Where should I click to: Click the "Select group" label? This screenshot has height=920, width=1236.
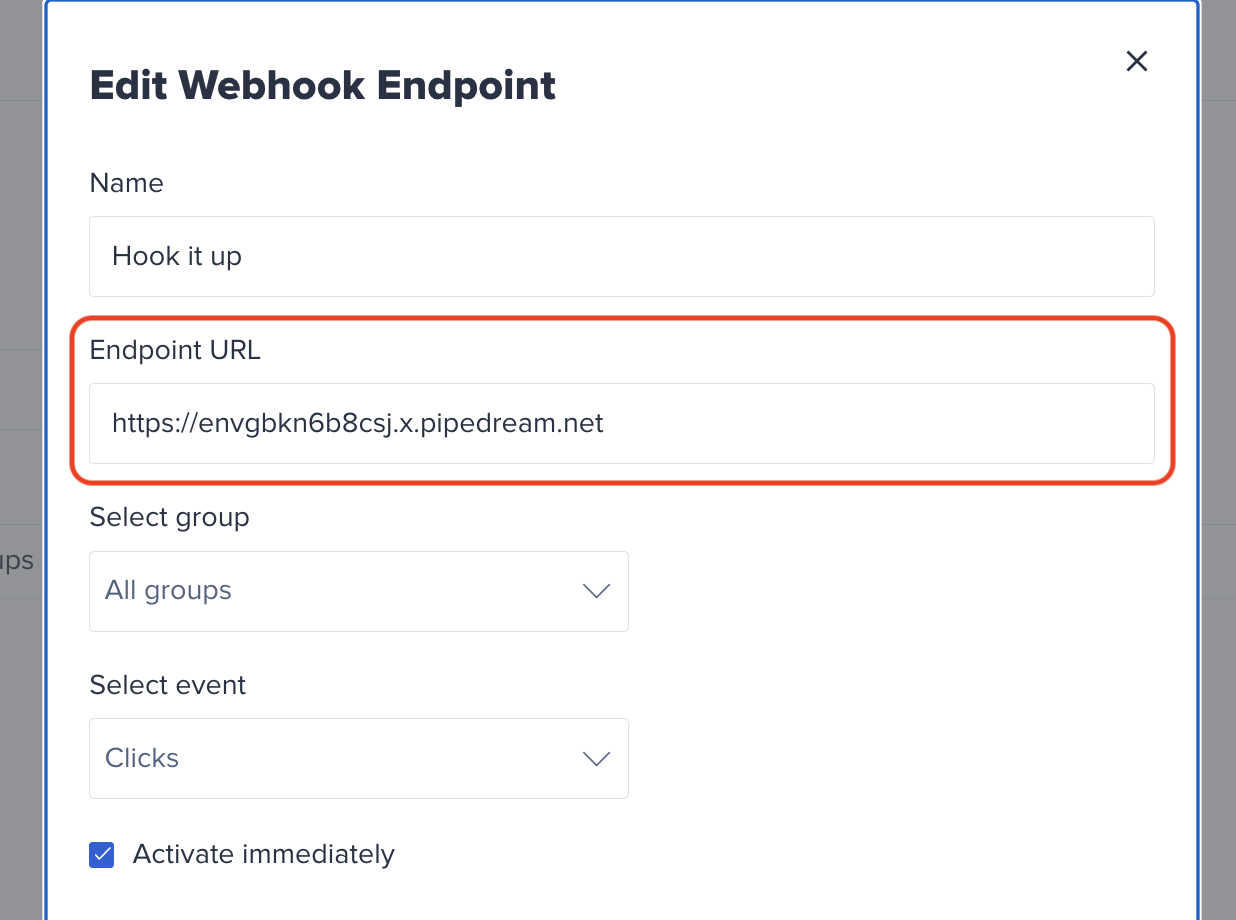tap(169, 517)
